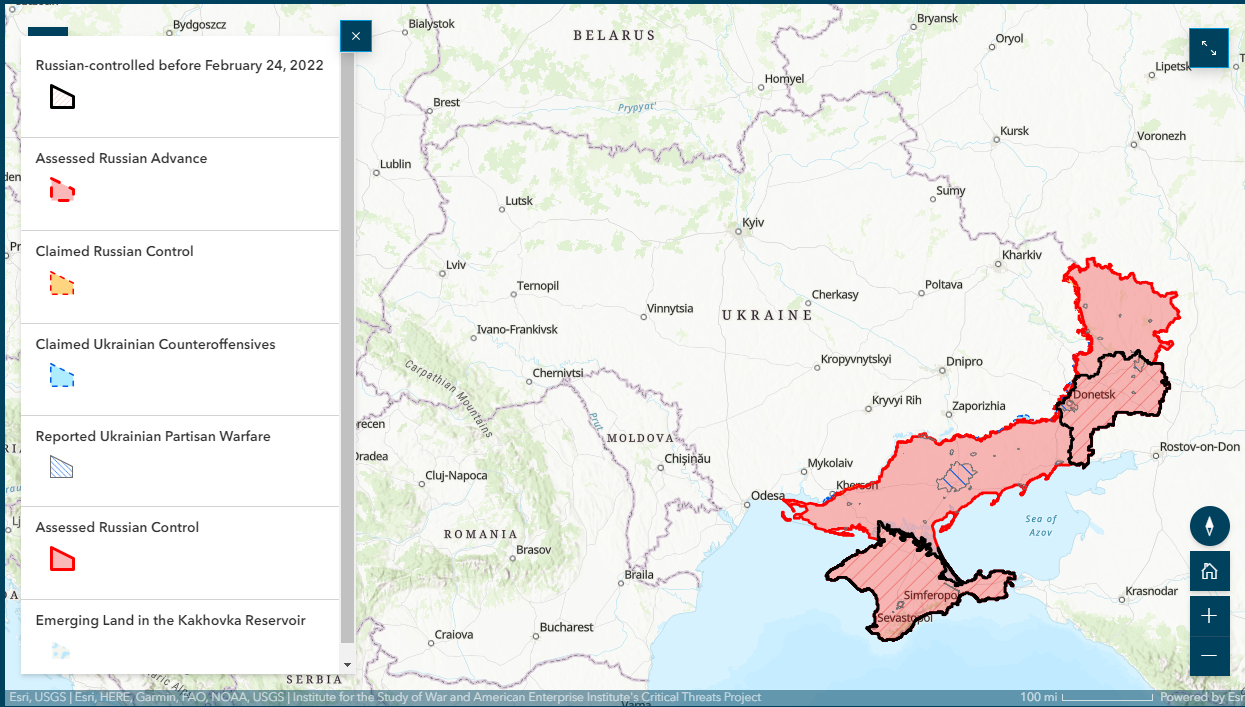Click Odesa city label on map
1245x707 pixels.
[x=769, y=495]
